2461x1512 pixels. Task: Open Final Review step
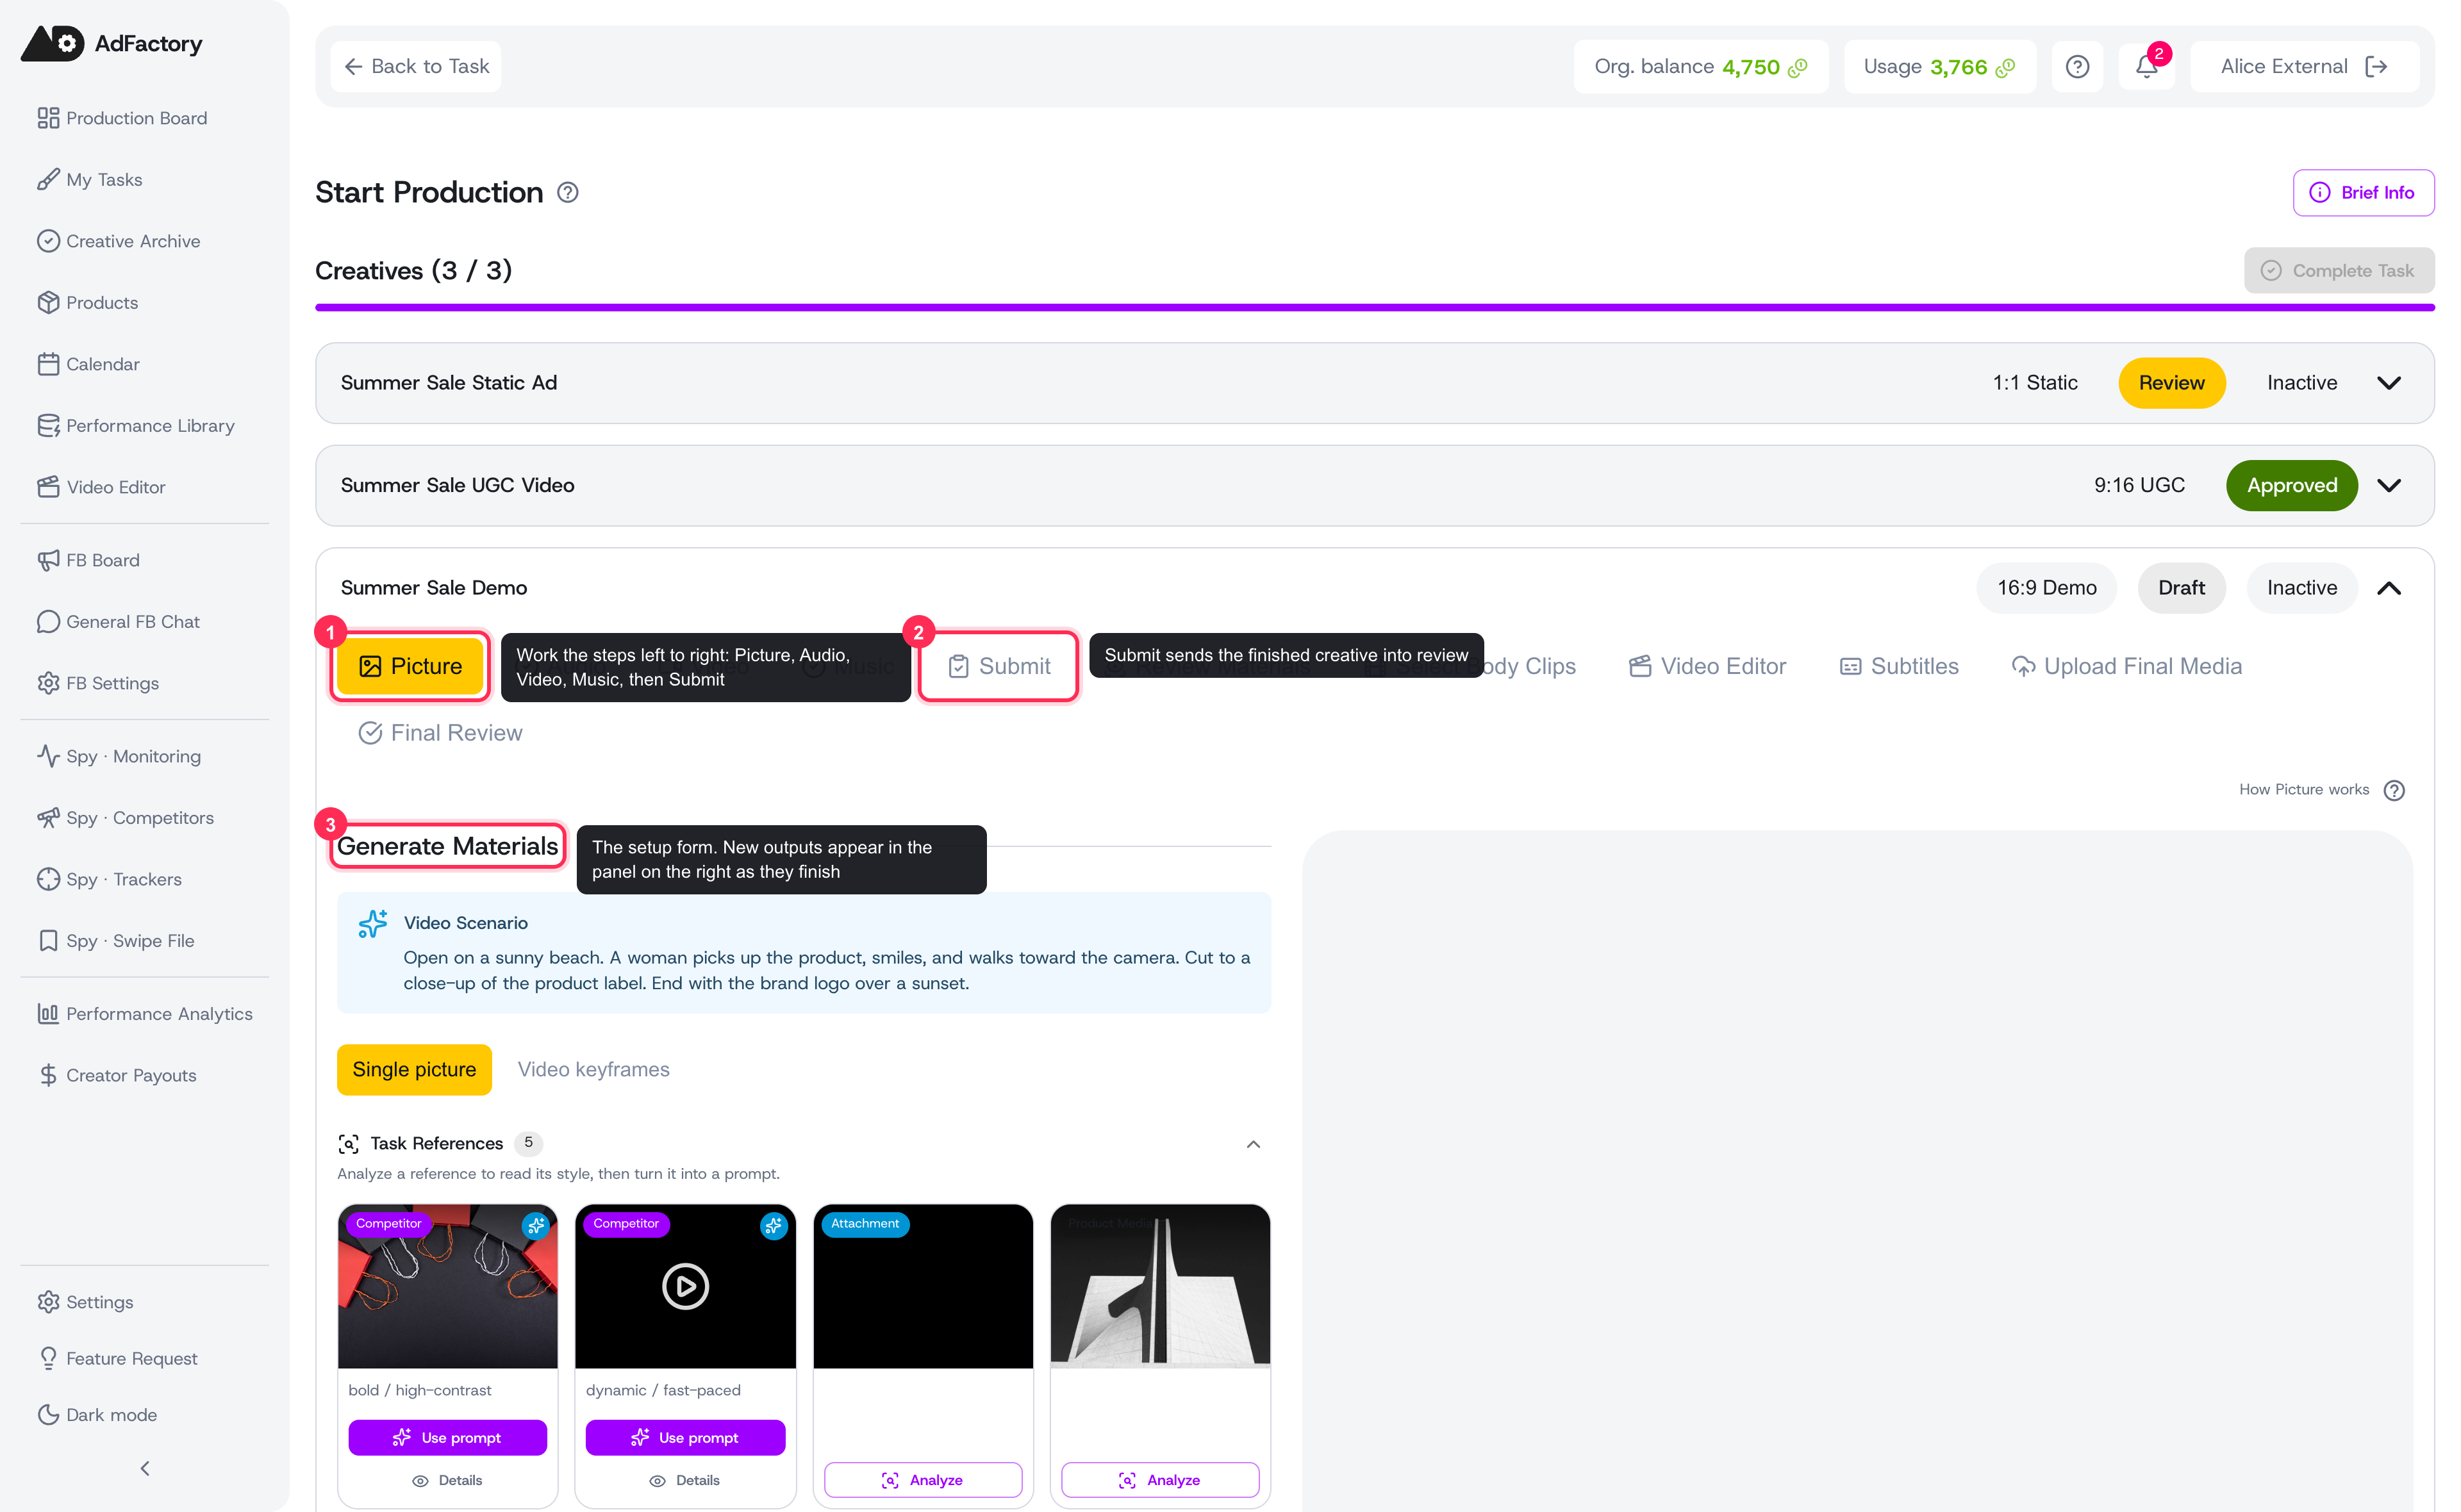pyautogui.click(x=440, y=733)
